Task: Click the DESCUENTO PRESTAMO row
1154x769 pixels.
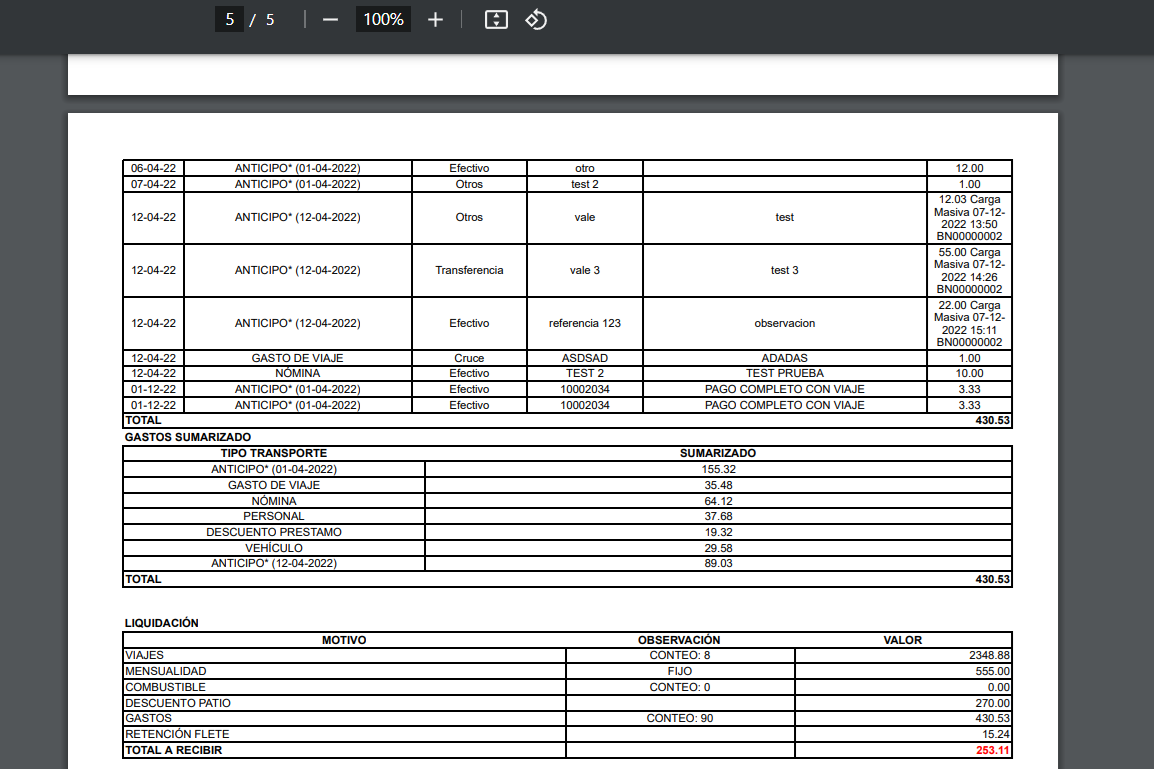Action: 274,532
